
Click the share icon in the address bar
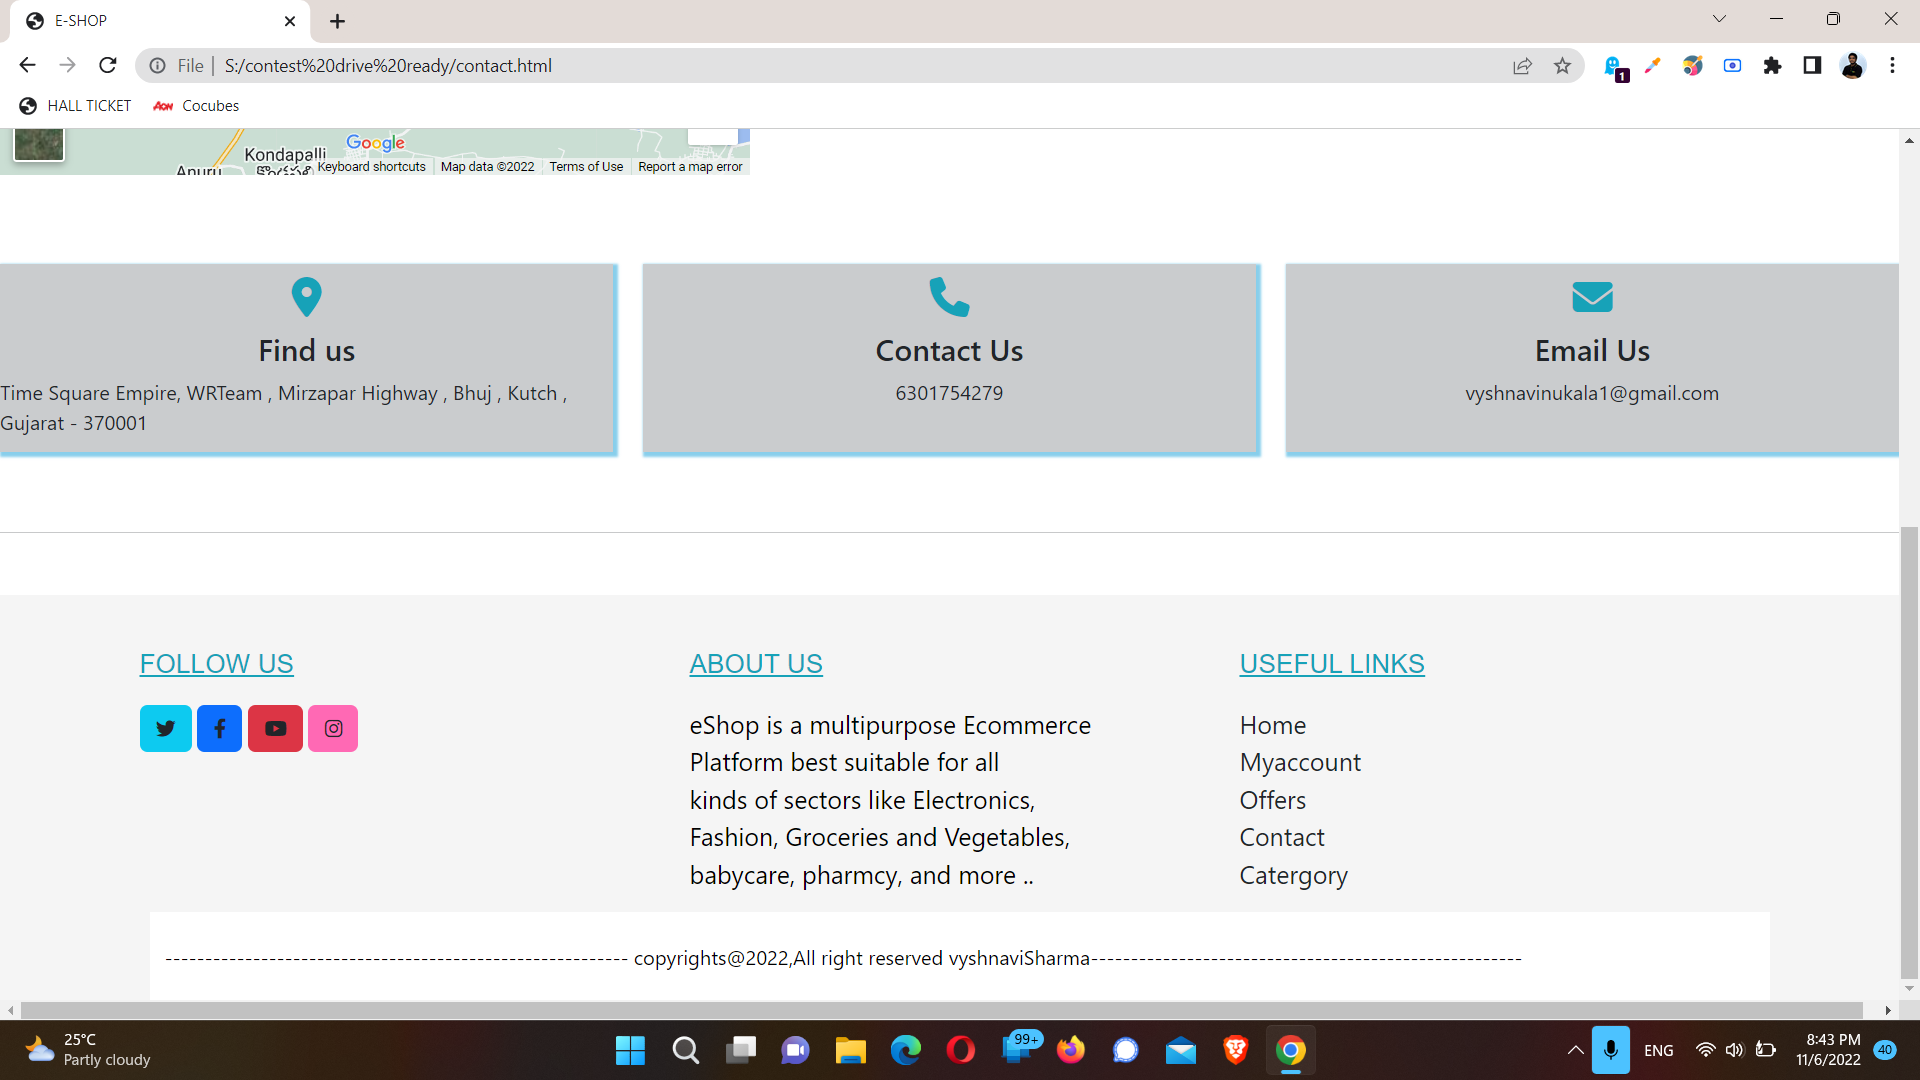[x=1522, y=65]
